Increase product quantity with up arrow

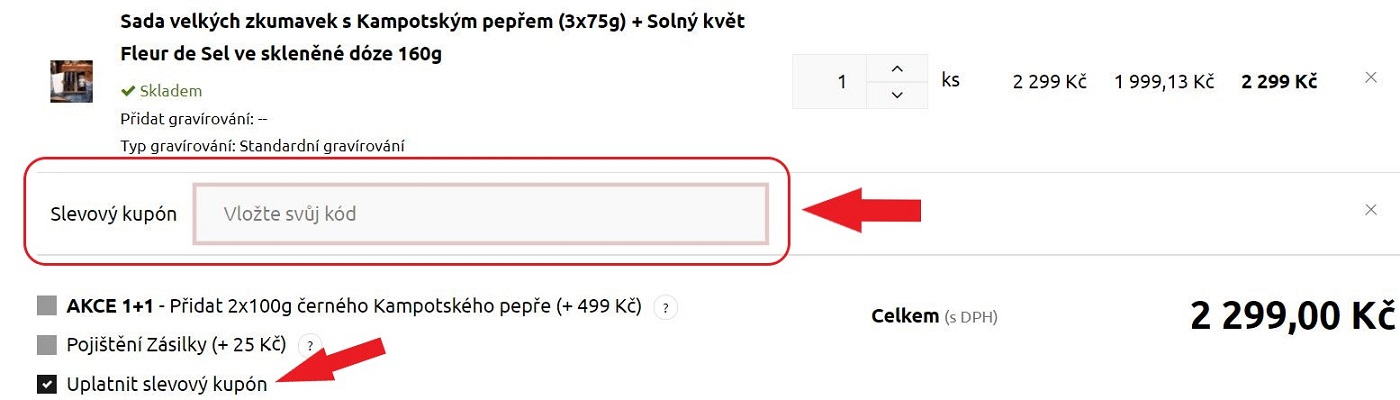[896, 68]
